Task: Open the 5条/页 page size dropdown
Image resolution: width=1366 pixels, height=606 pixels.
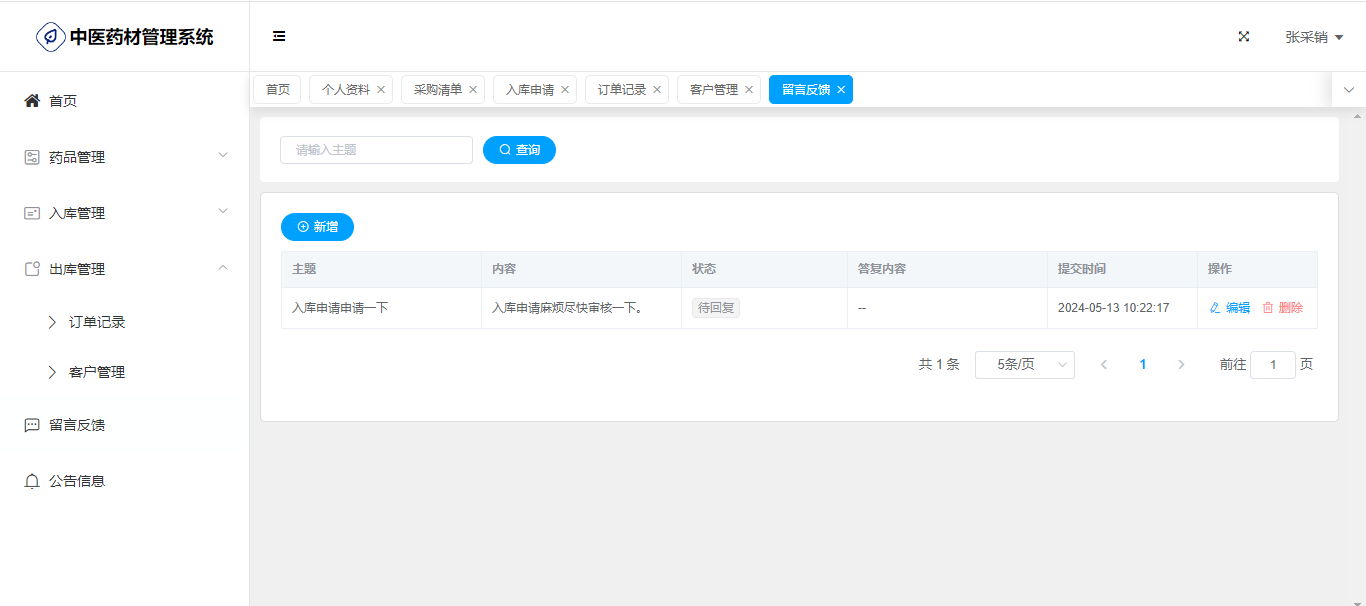Action: 1024,365
